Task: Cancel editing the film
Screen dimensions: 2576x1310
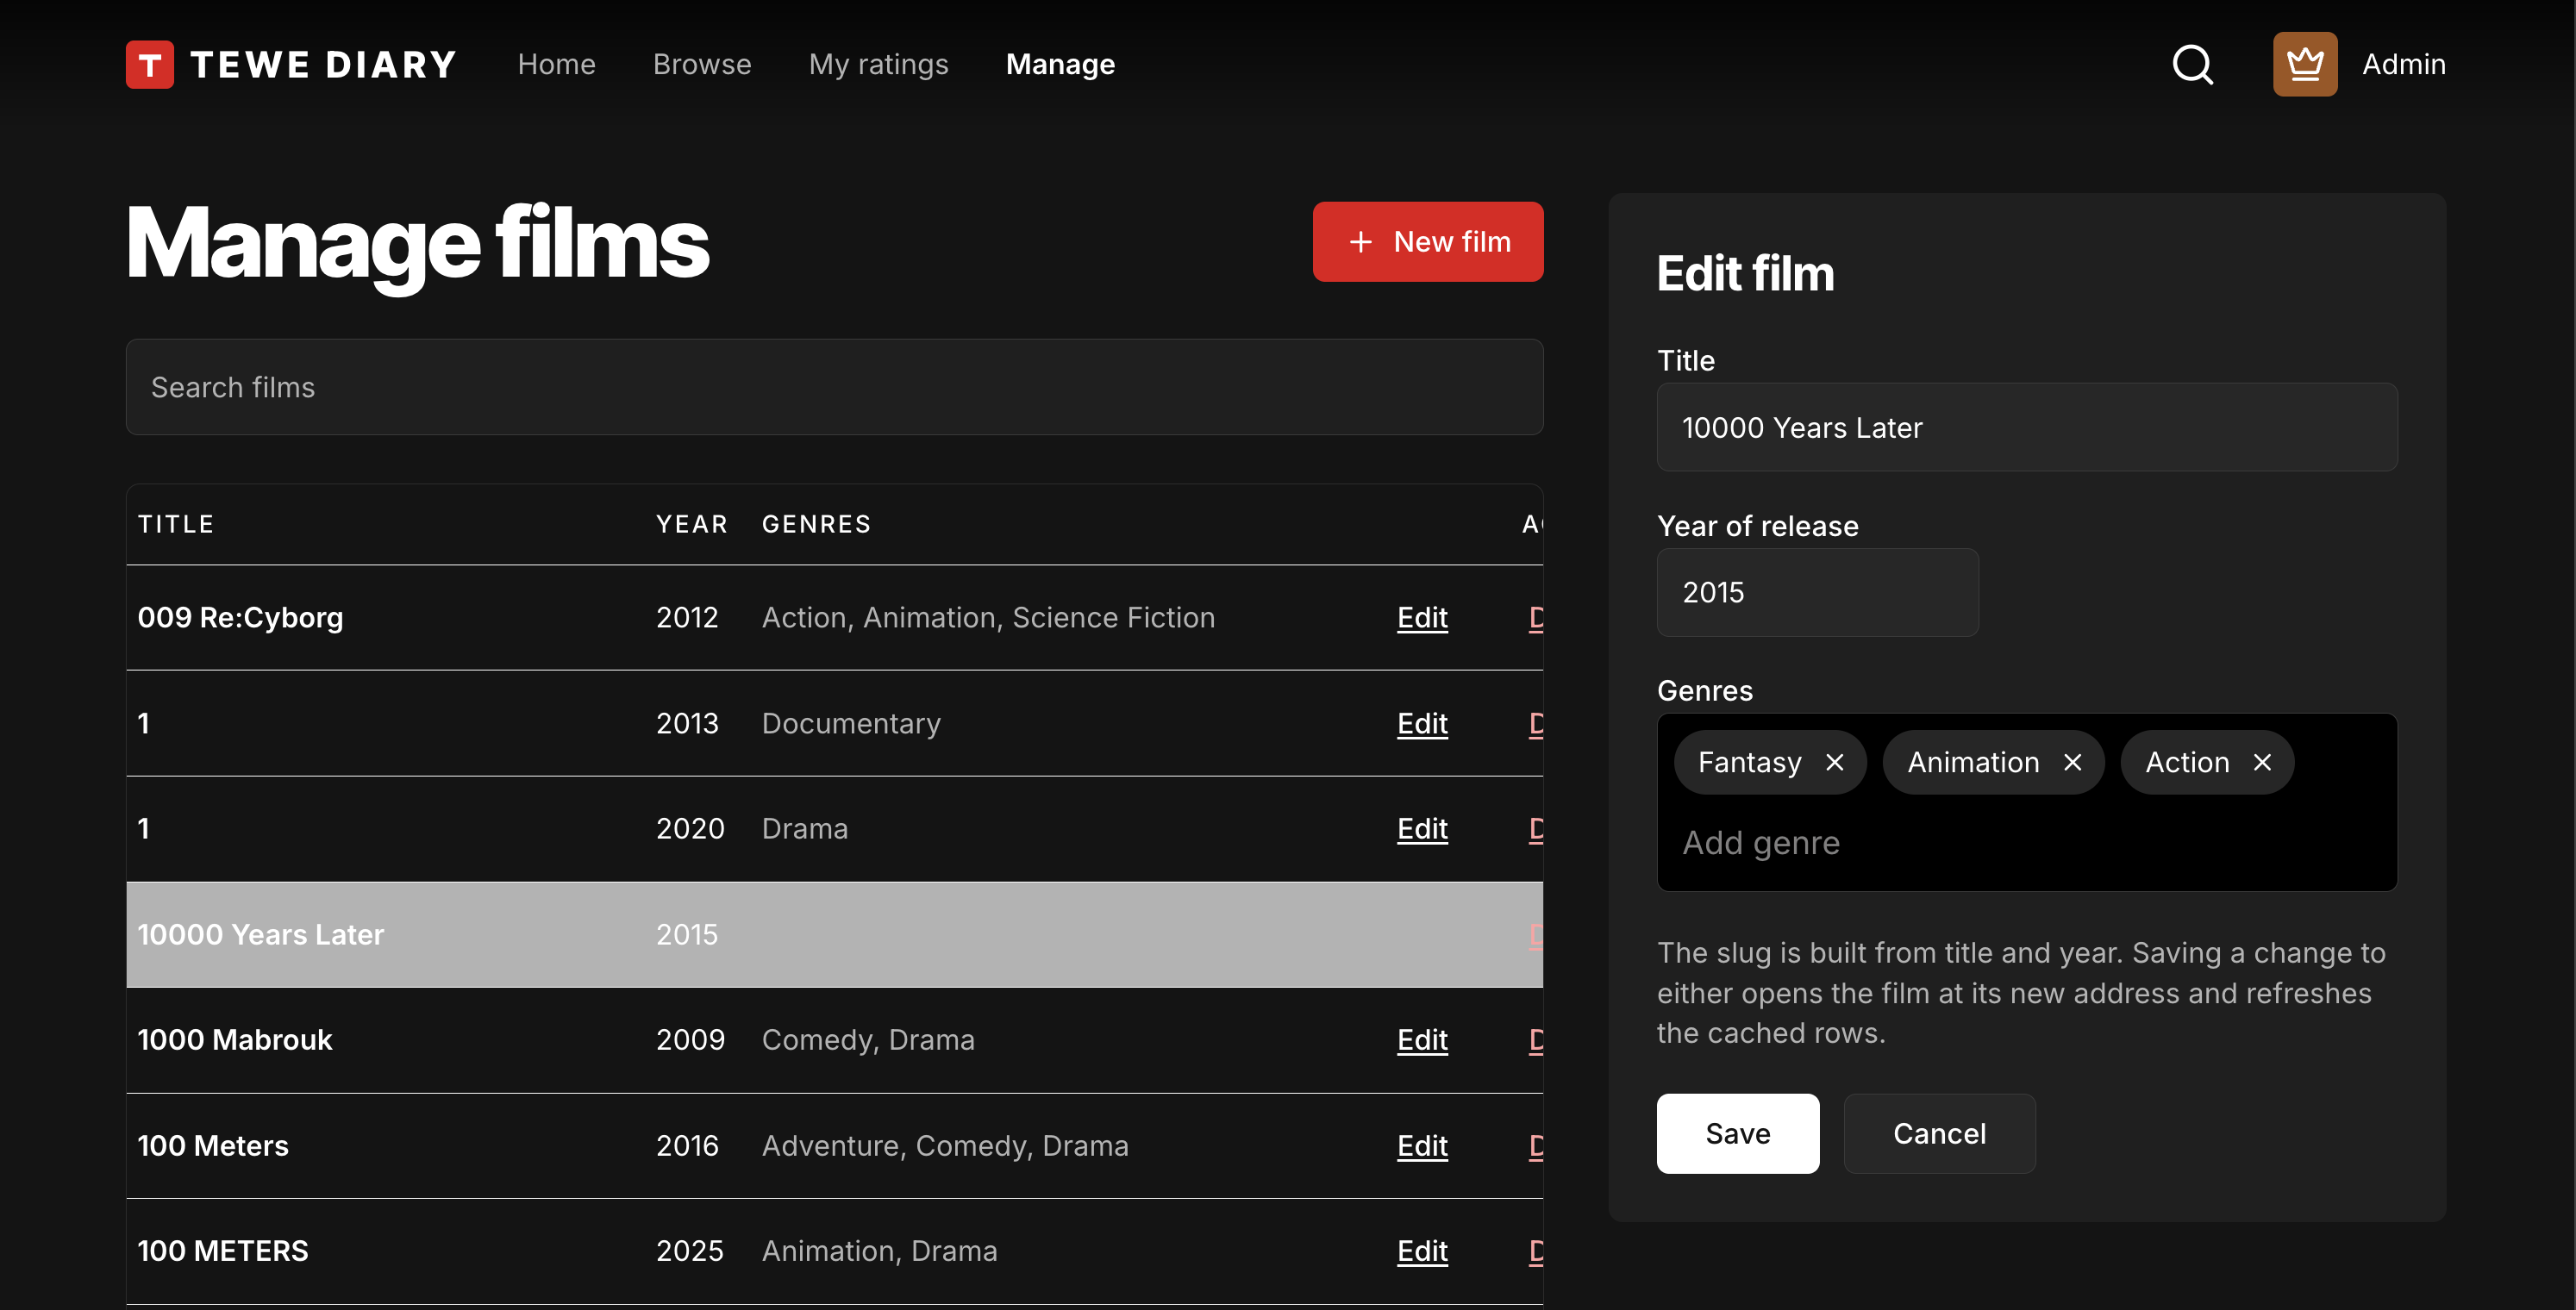Action: tap(1939, 1133)
